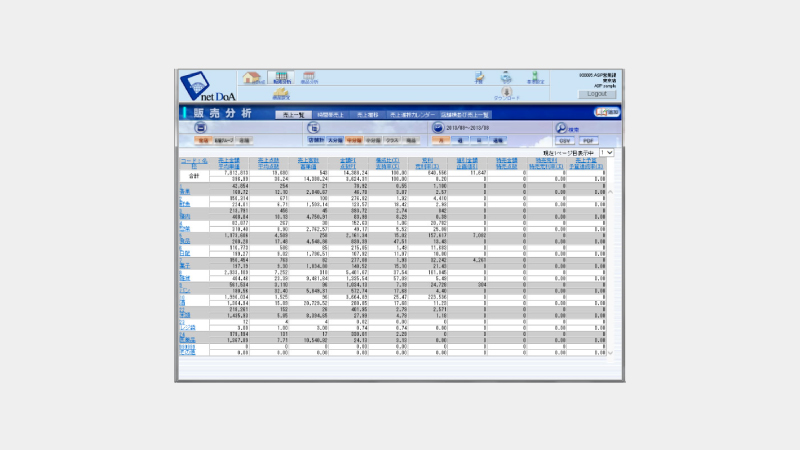This screenshot has height=450, width=800.
Task: Click the magnifier 検索 icon
Action: [561, 128]
